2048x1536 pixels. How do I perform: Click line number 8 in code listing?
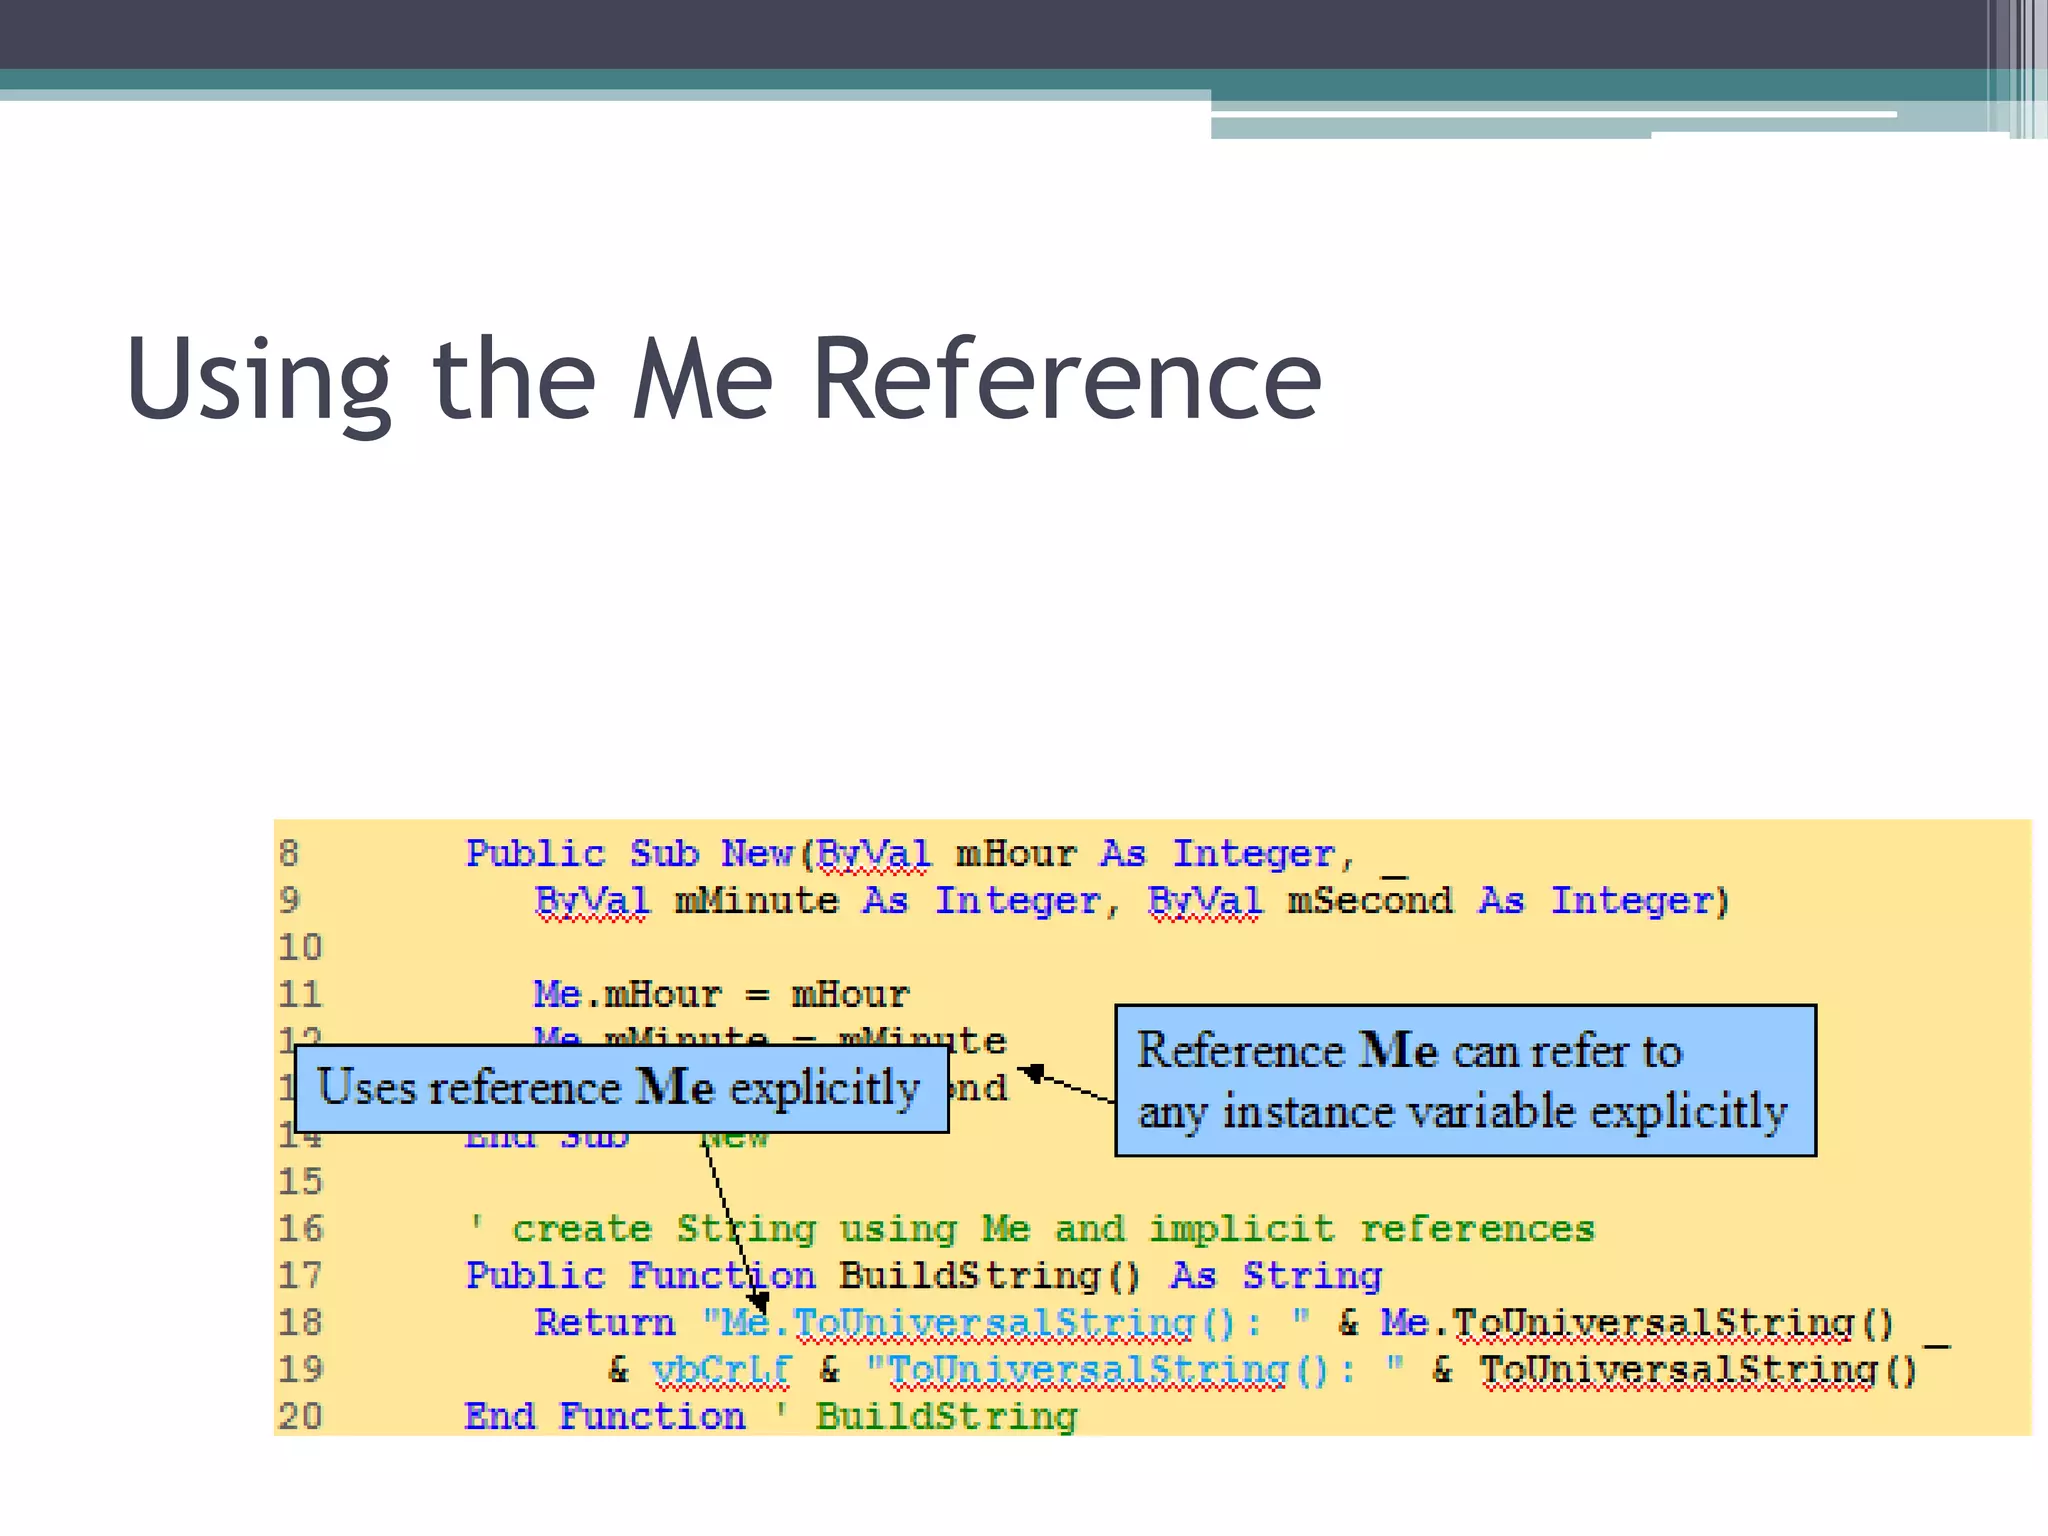click(289, 853)
